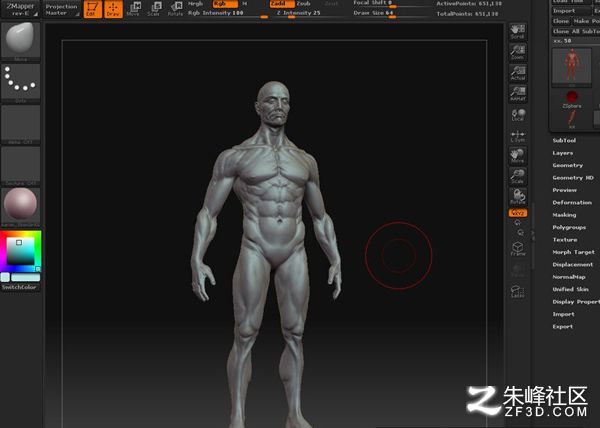Toggle the M material mode
This screenshot has width=600, height=428.
click(x=245, y=3)
